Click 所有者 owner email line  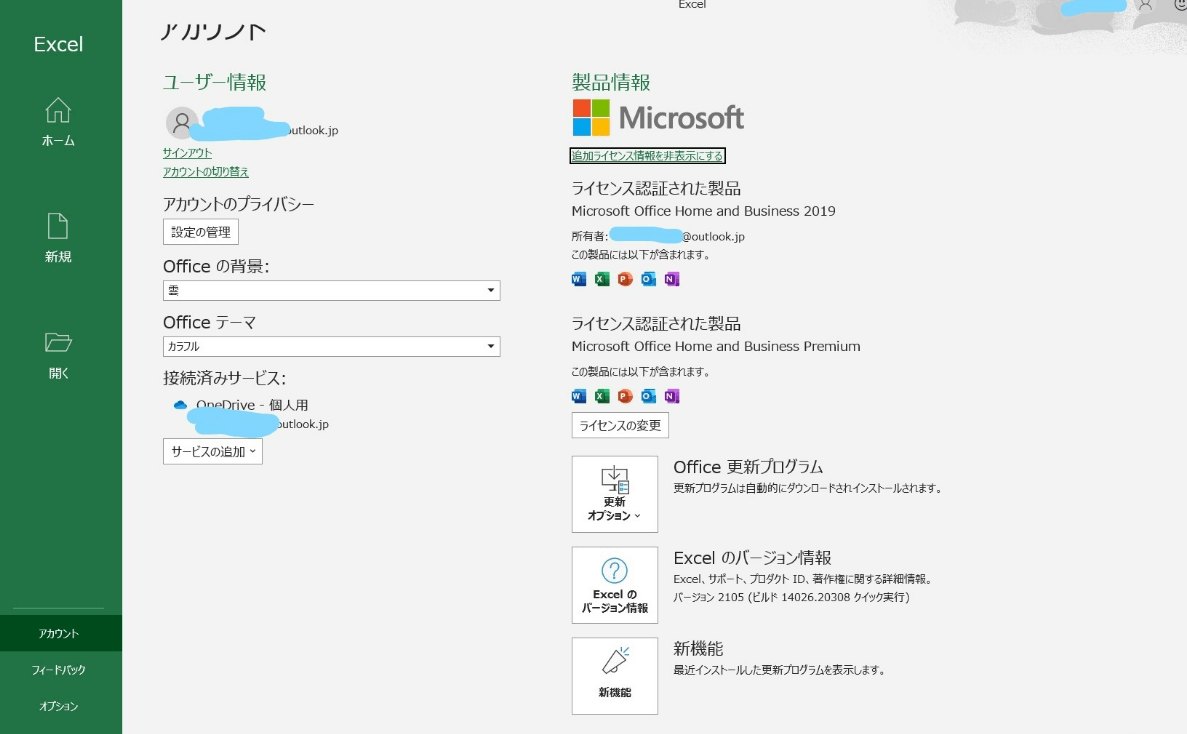coord(658,236)
